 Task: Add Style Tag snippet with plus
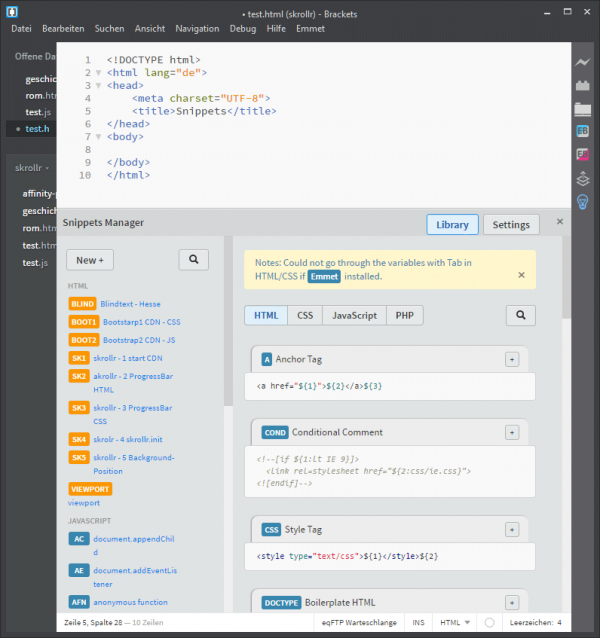point(512,530)
